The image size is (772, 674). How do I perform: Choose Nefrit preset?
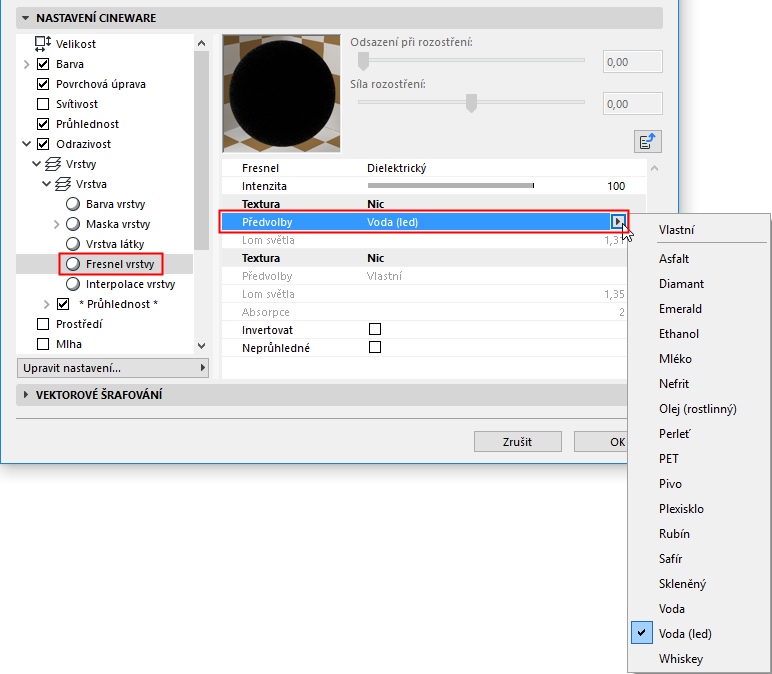coord(699,384)
